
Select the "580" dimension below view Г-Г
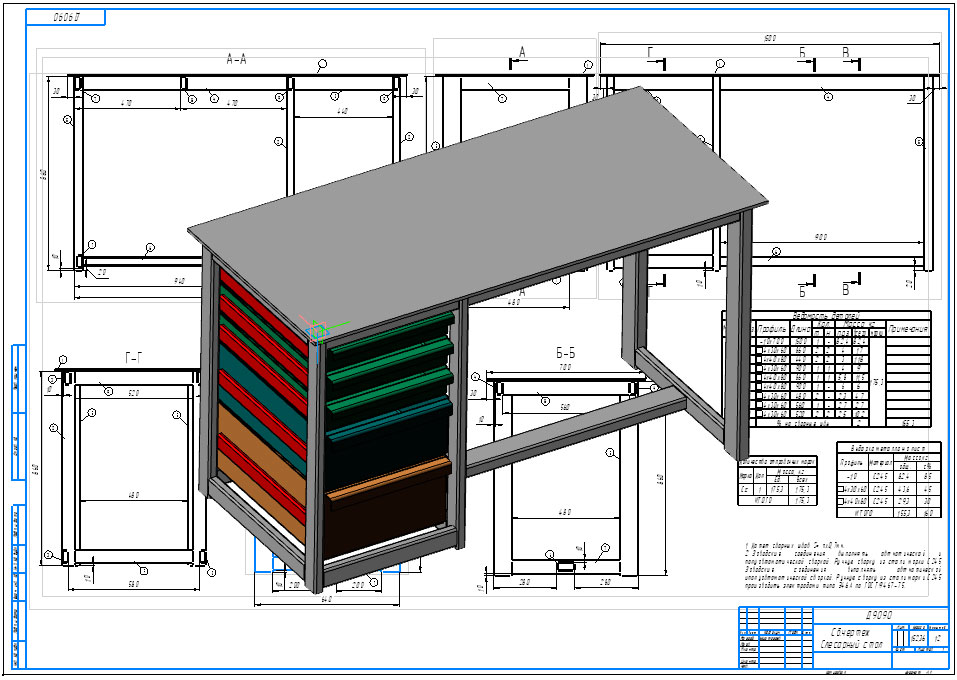(134, 584)
